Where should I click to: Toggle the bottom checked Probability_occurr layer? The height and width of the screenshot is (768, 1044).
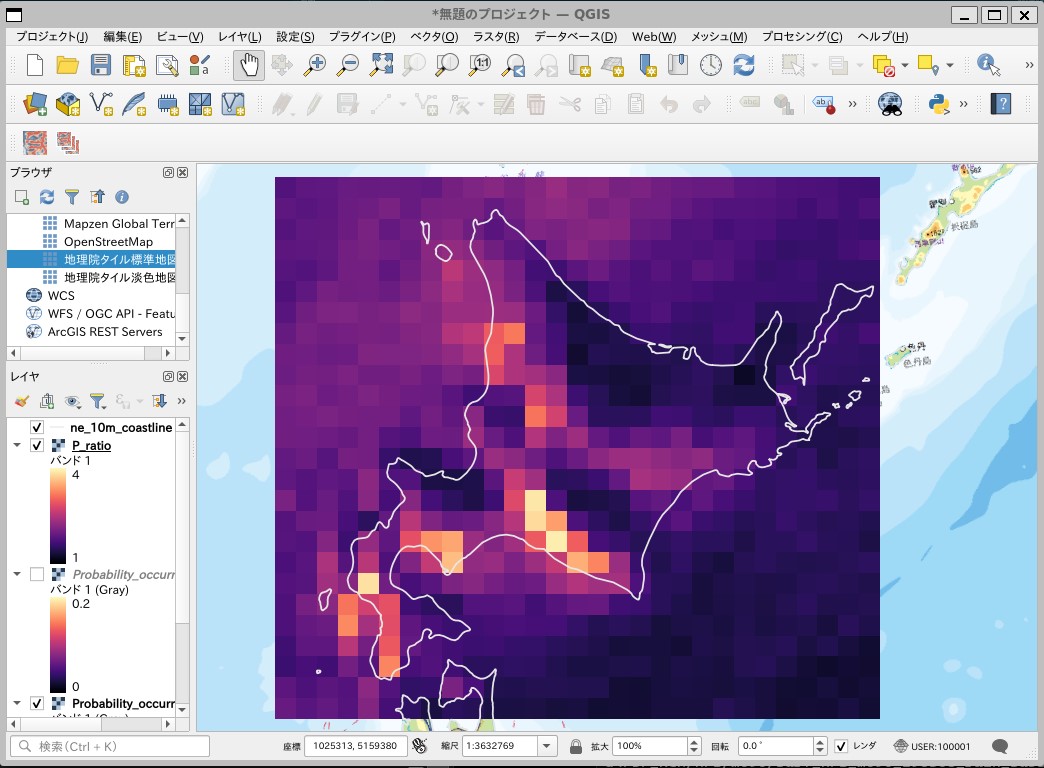(37, 703)
